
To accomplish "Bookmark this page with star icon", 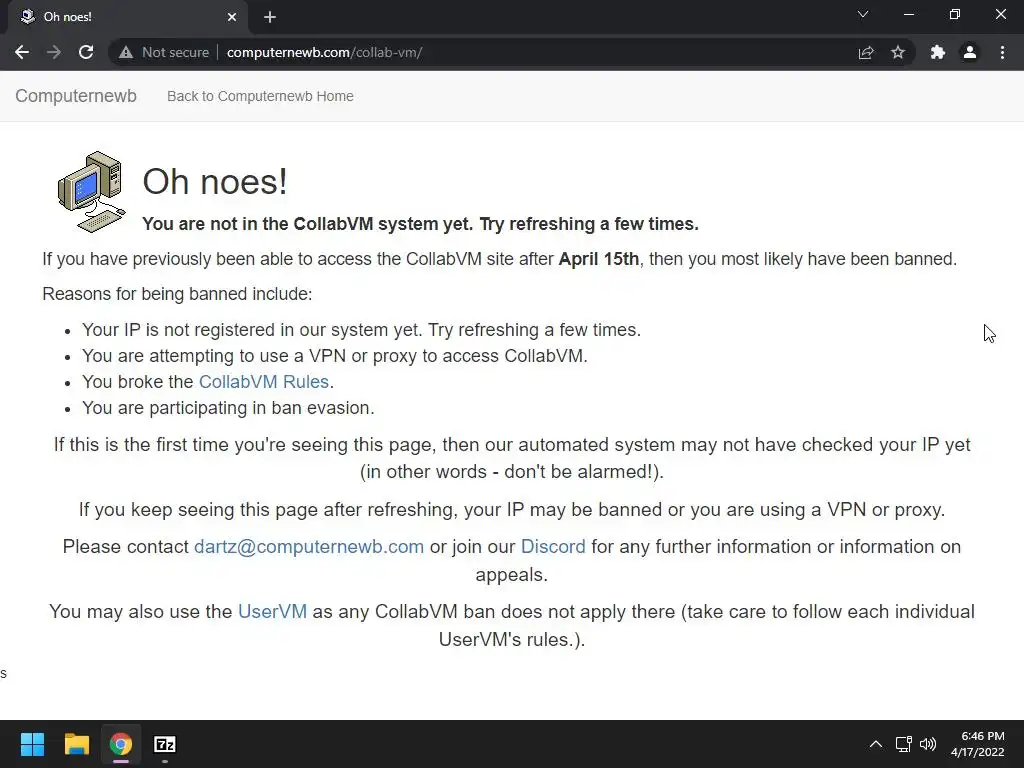I will [x=898, y=52].
